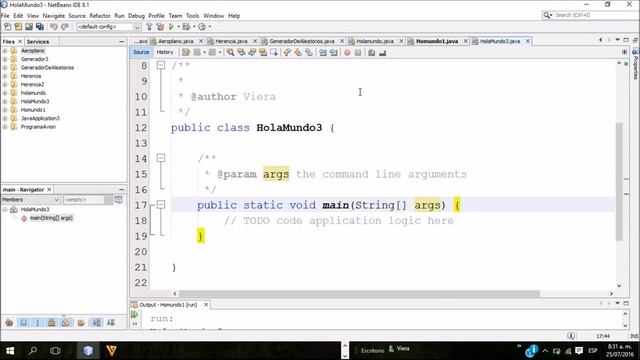Screen dimensions: 640x360
Task: Click the Shift Line Right icon
Action: [x=334, y=52]
